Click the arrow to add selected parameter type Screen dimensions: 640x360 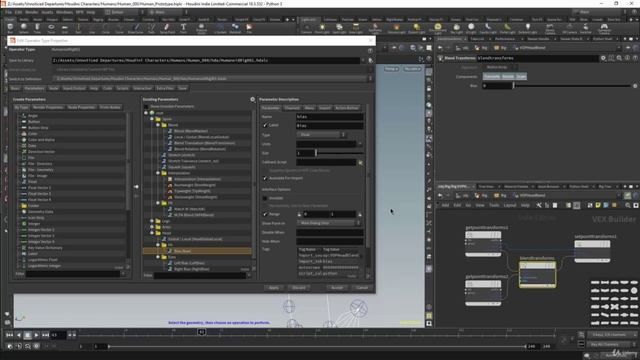[x=136, y=187]
